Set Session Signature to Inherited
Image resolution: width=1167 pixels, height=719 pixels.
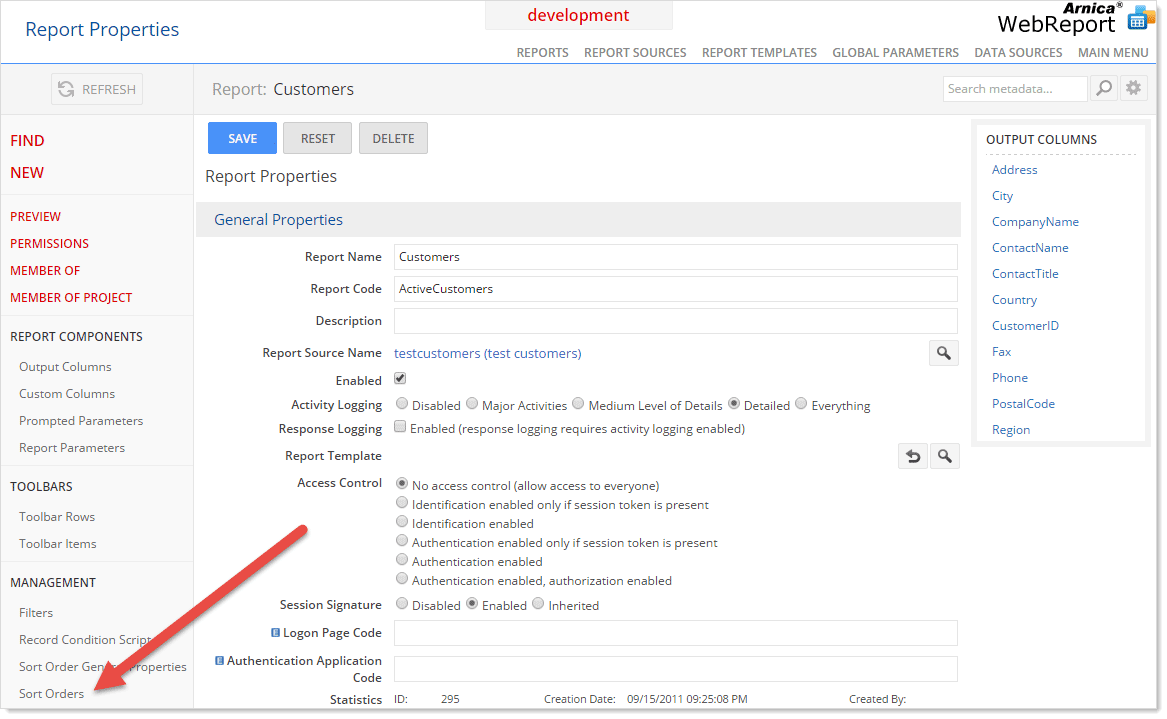pyautogui.click(x=538, y=604)
